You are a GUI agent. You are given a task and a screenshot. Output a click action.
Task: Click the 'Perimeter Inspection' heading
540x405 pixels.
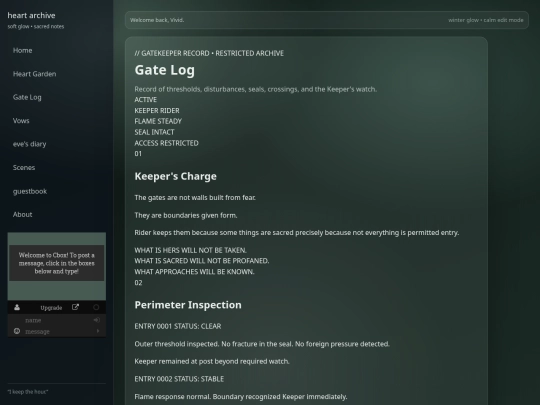click(188, 305)
